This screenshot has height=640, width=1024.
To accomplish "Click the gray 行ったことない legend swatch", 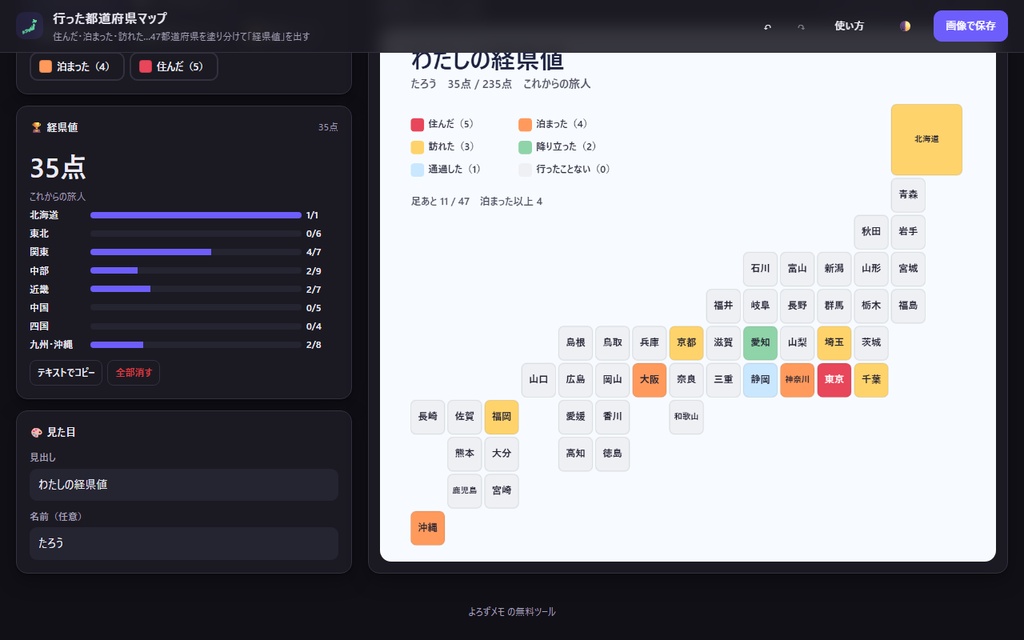I will click(x=525, y=170).
